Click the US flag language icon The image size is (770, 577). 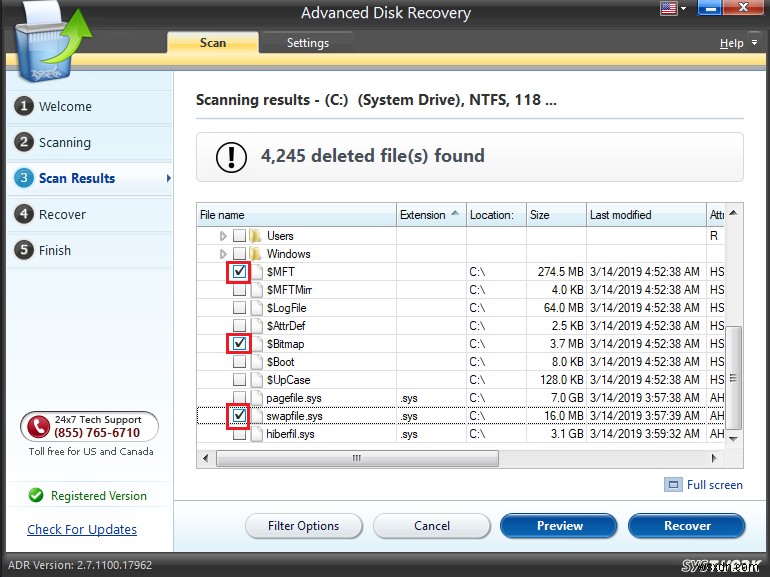668,9
